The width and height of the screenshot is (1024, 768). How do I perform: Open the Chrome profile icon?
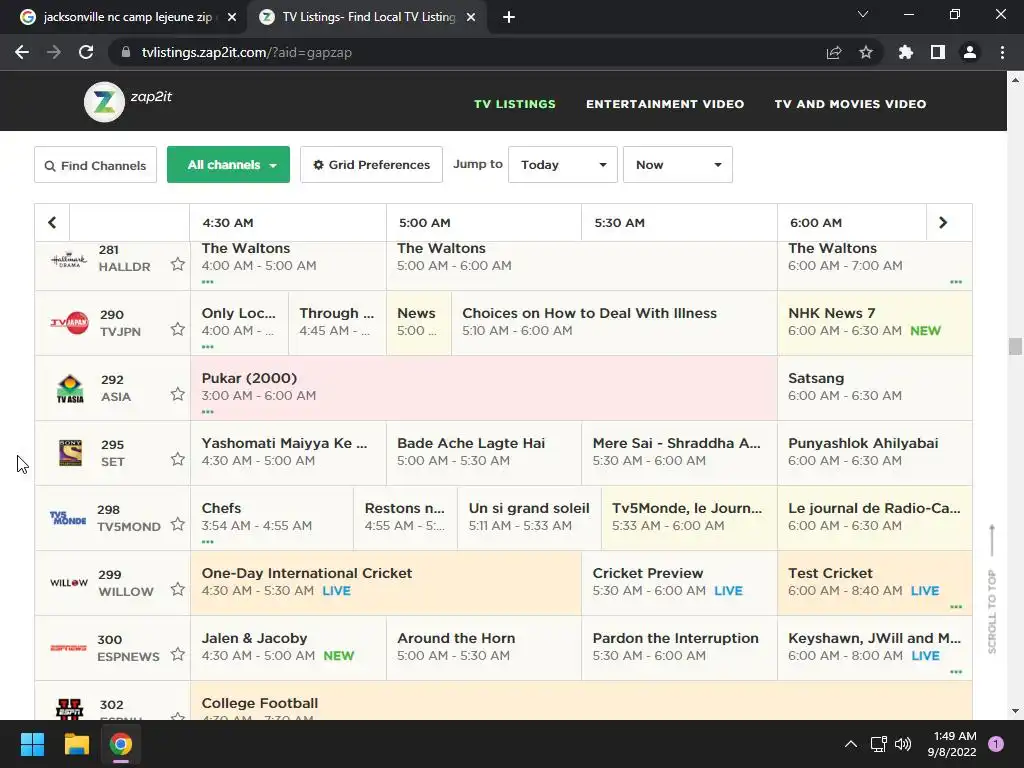coord(970,52)
